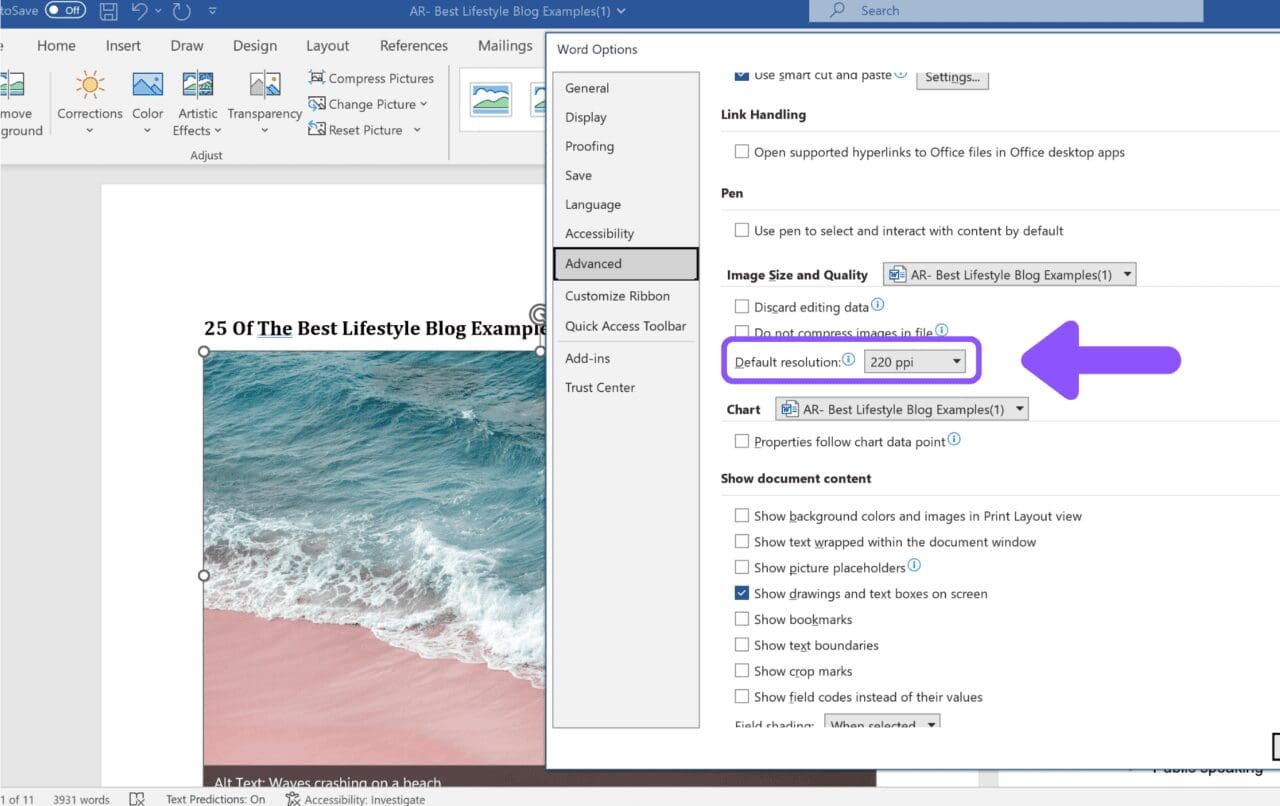
Task: Toggle AutoSave off switch
Action: tap(48, 10)
